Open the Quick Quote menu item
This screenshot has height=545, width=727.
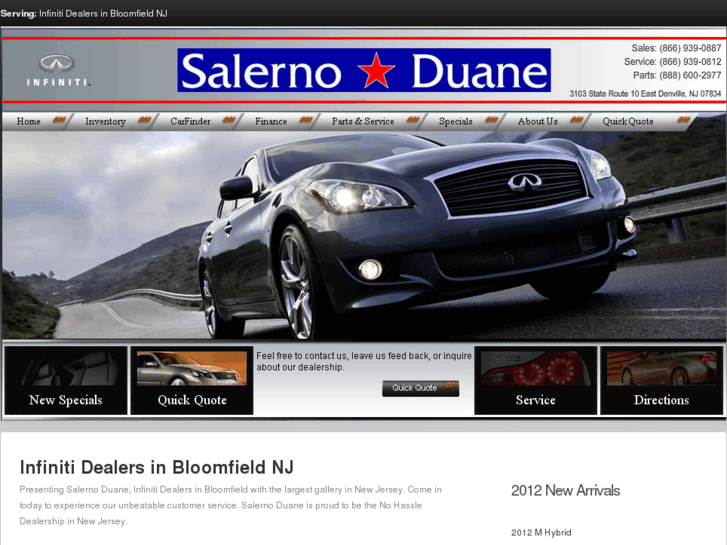pyautogui.click(x=628, y=121)
